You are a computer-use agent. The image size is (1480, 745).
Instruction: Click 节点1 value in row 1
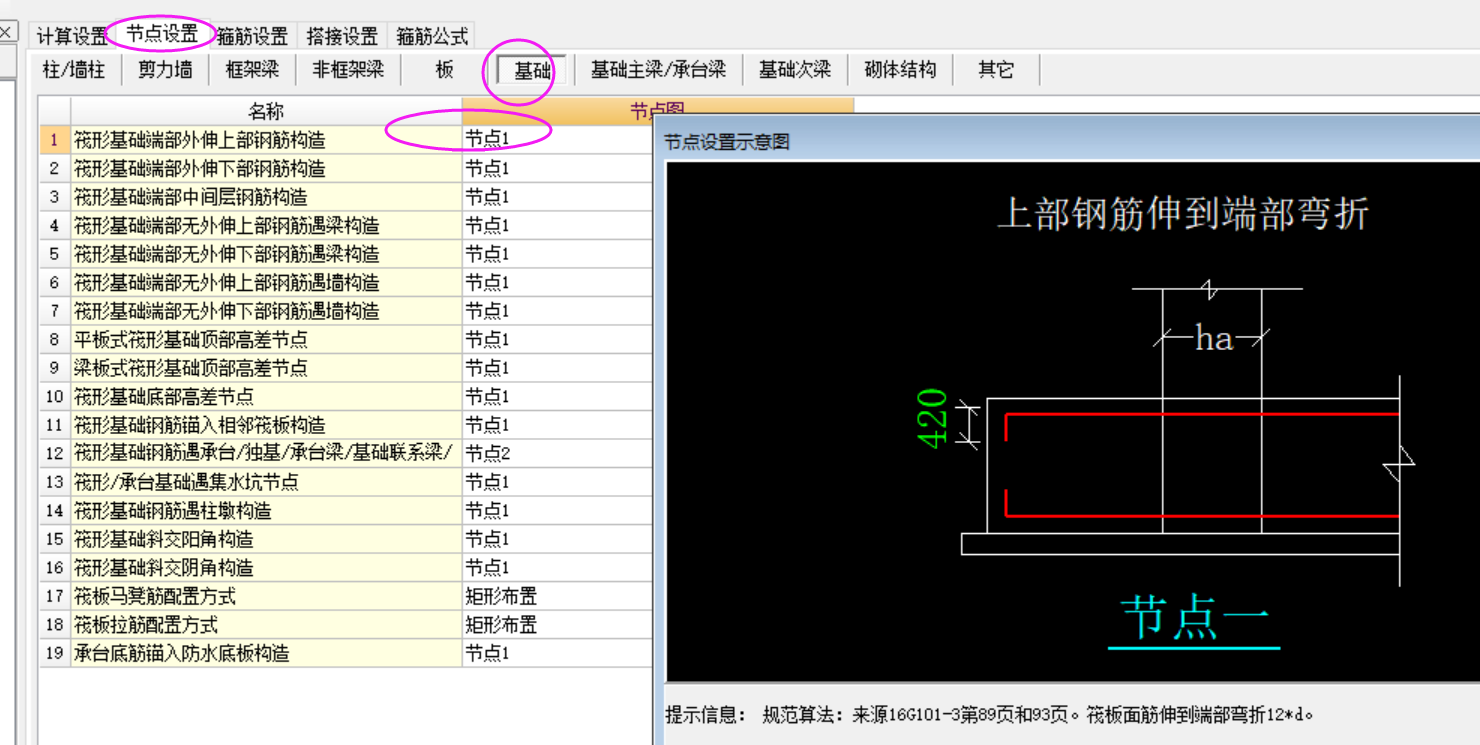point(487,140)
